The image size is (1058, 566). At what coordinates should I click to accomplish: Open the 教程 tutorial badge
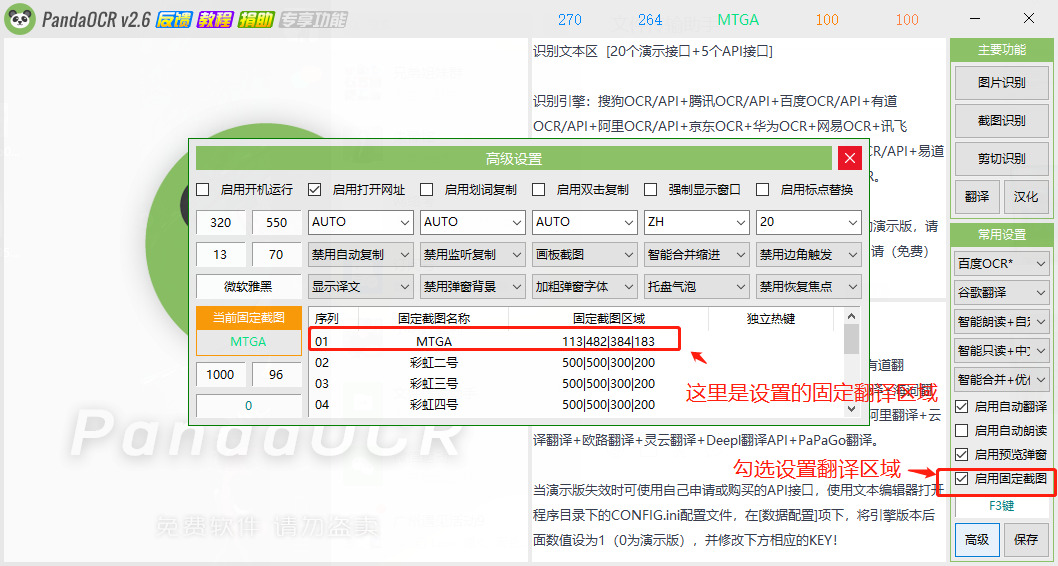click(x=214, y=20)
